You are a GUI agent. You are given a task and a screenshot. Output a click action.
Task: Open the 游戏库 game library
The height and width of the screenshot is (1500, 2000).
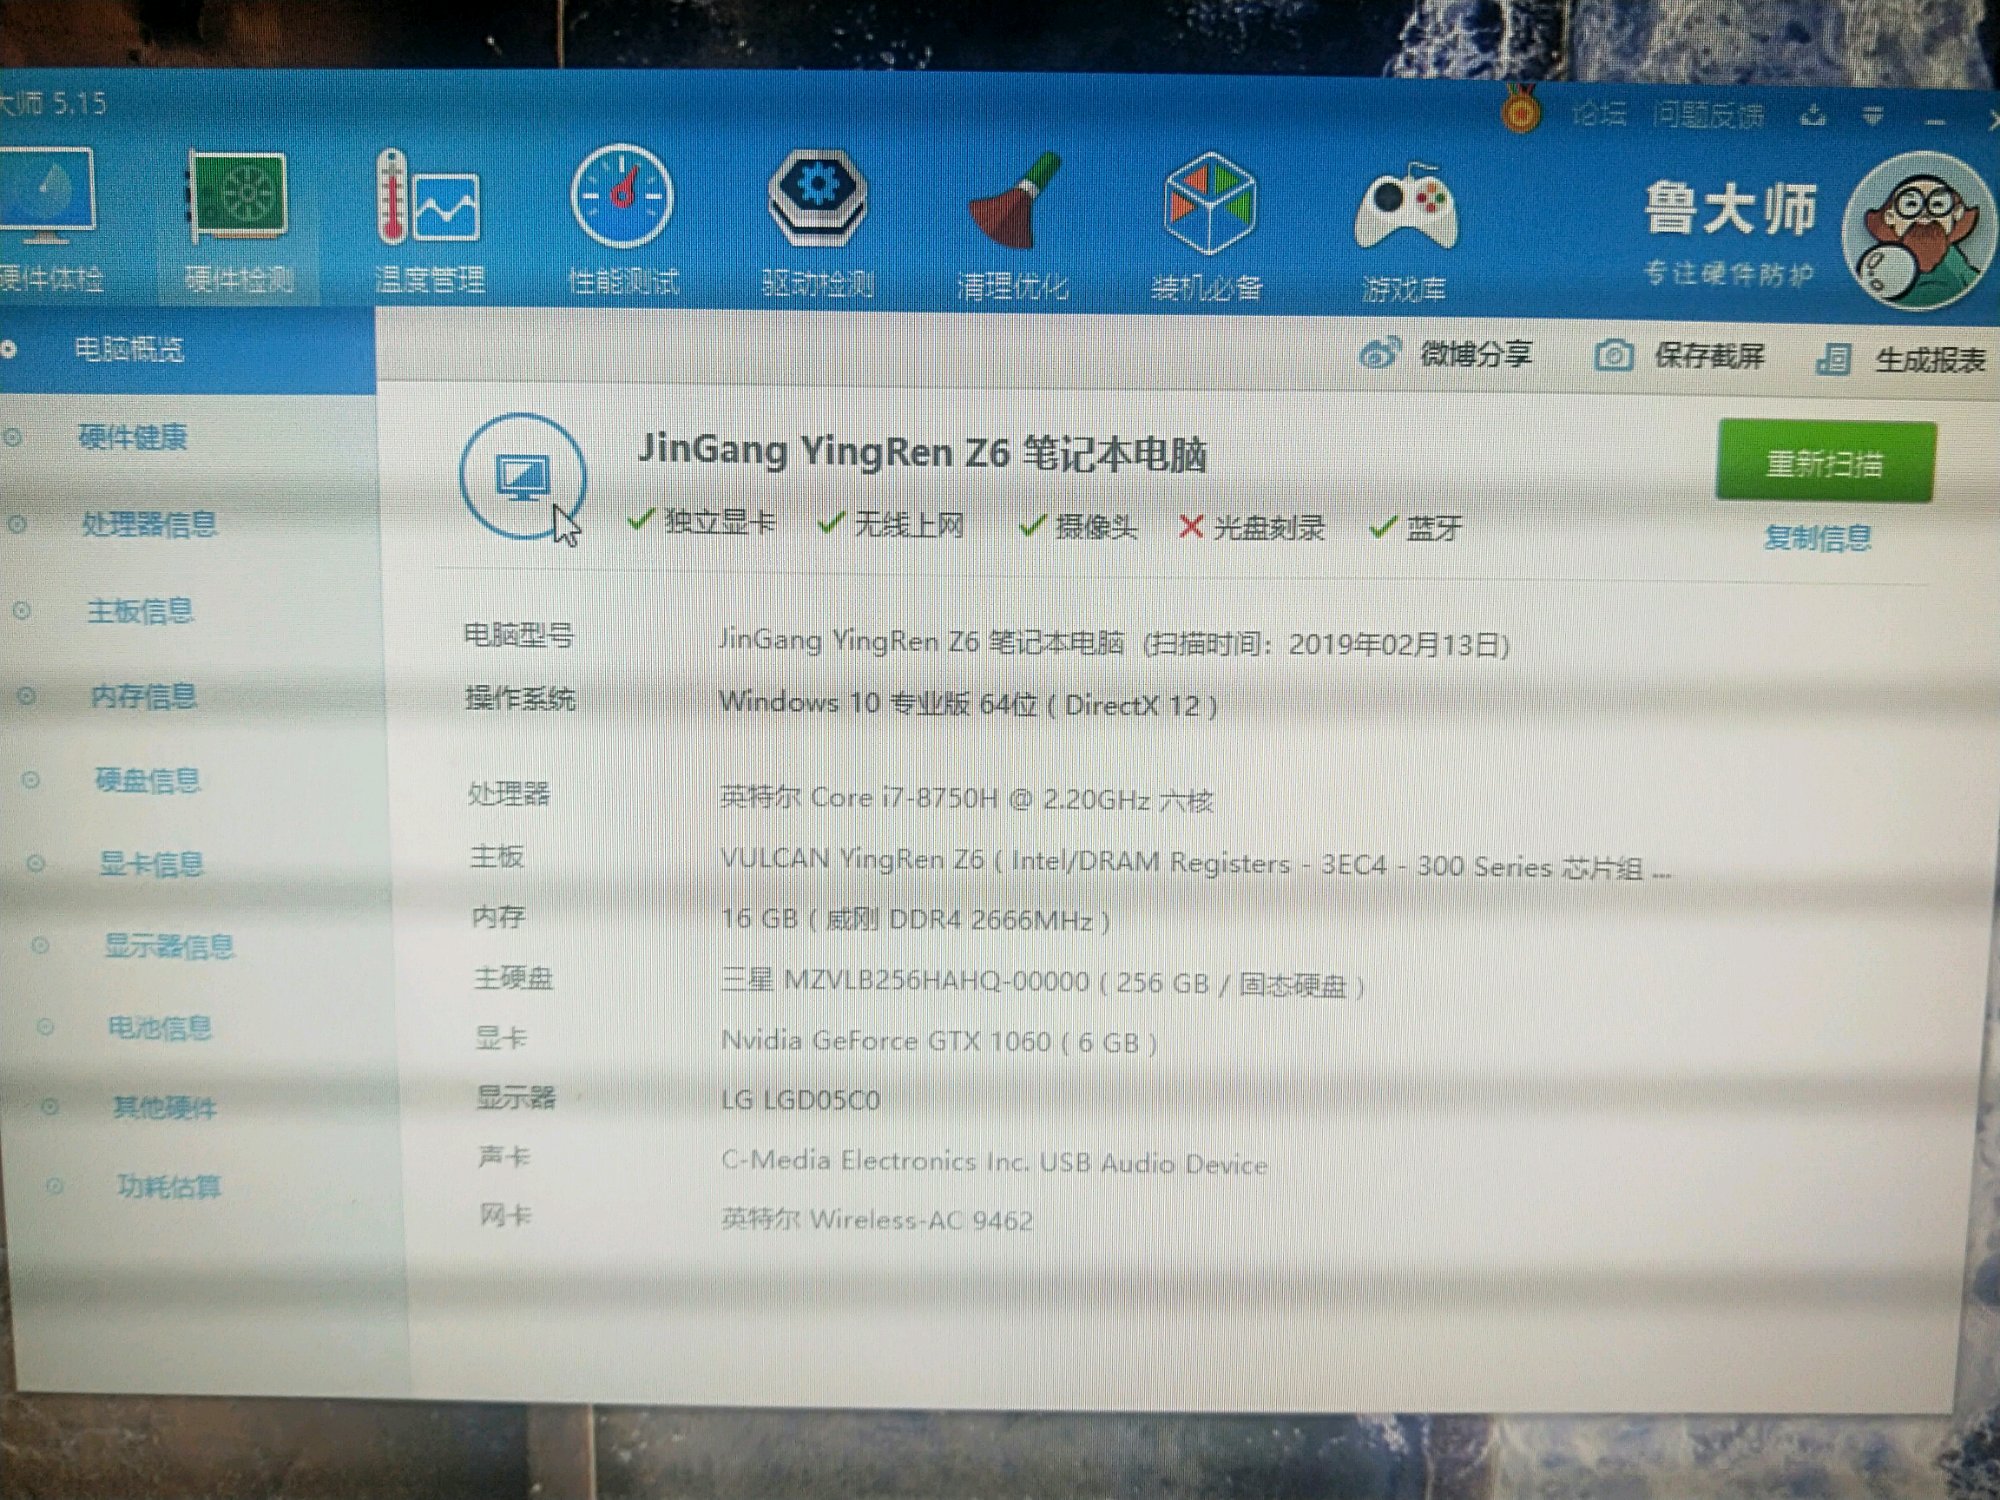(x=1404, y=233)
